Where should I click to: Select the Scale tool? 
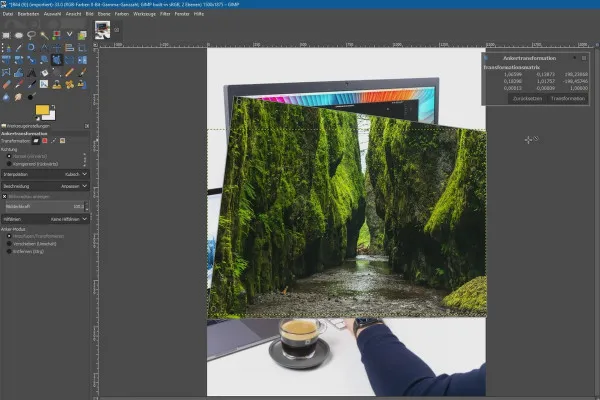pos(31,60)
